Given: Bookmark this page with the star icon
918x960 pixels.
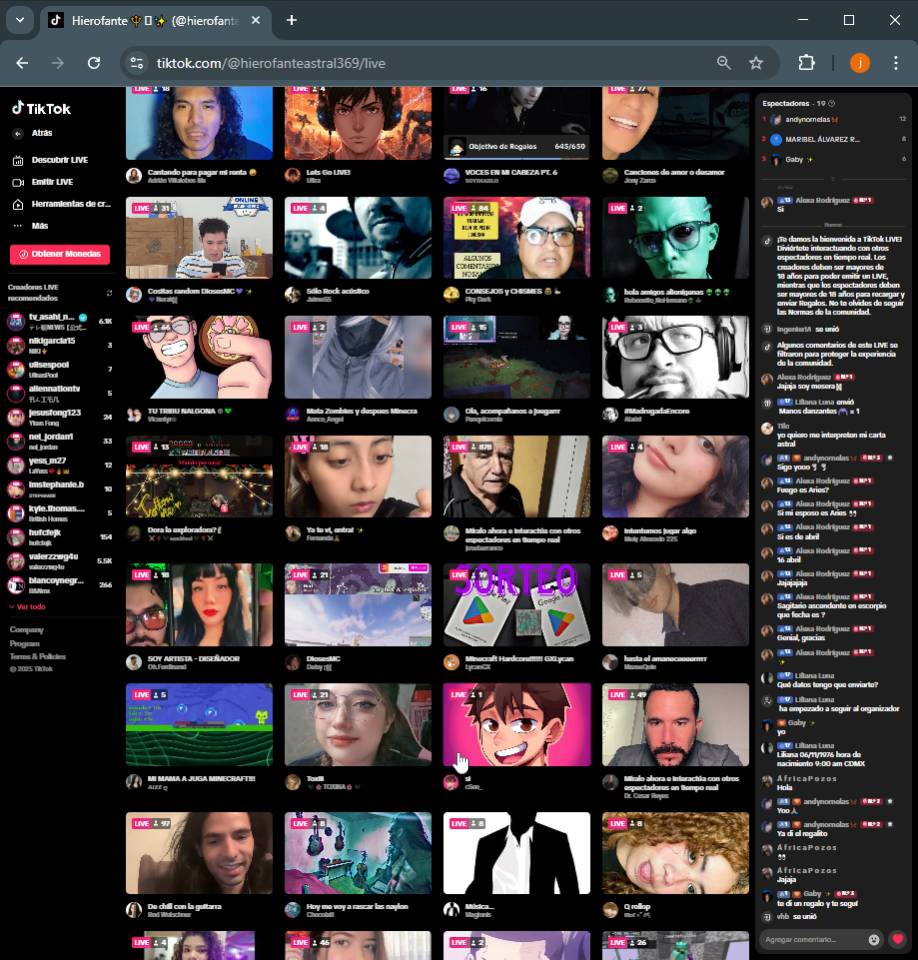Looking at the screenshot, I should [x=756, y=63].
